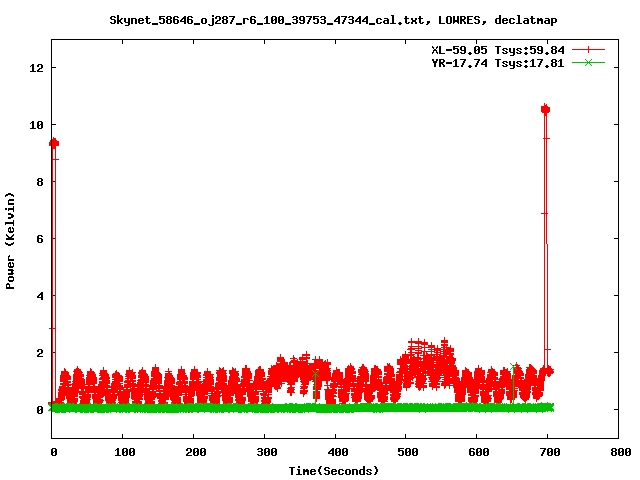Click x-axis tick label '800'
This screenshot has width=640, height=480.
click(621, 452)
